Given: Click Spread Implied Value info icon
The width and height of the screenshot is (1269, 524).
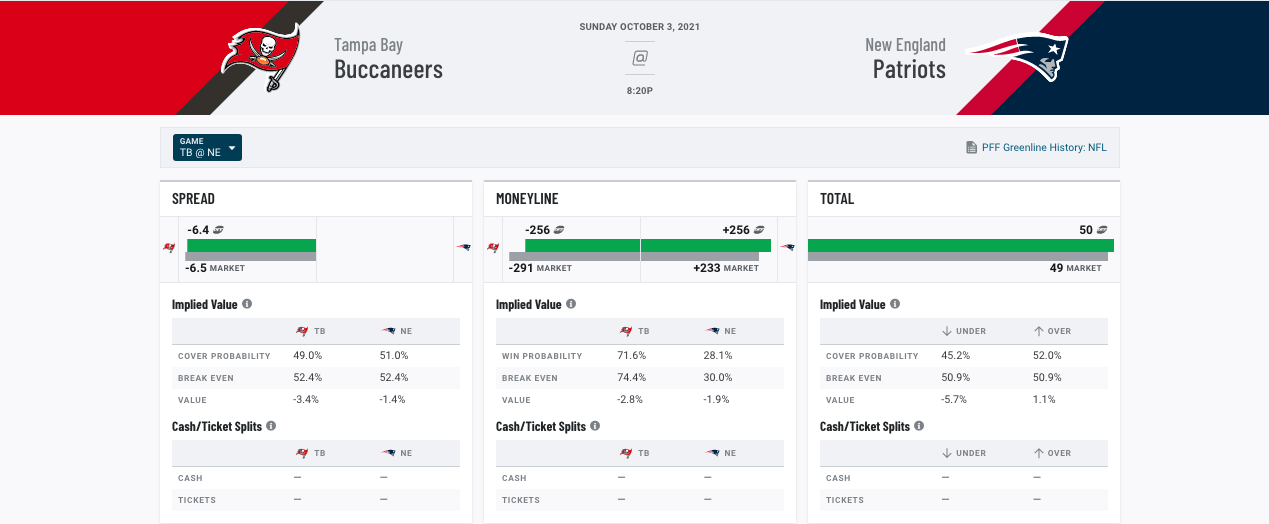Looking at the screenshot, I should click(247, 304).
